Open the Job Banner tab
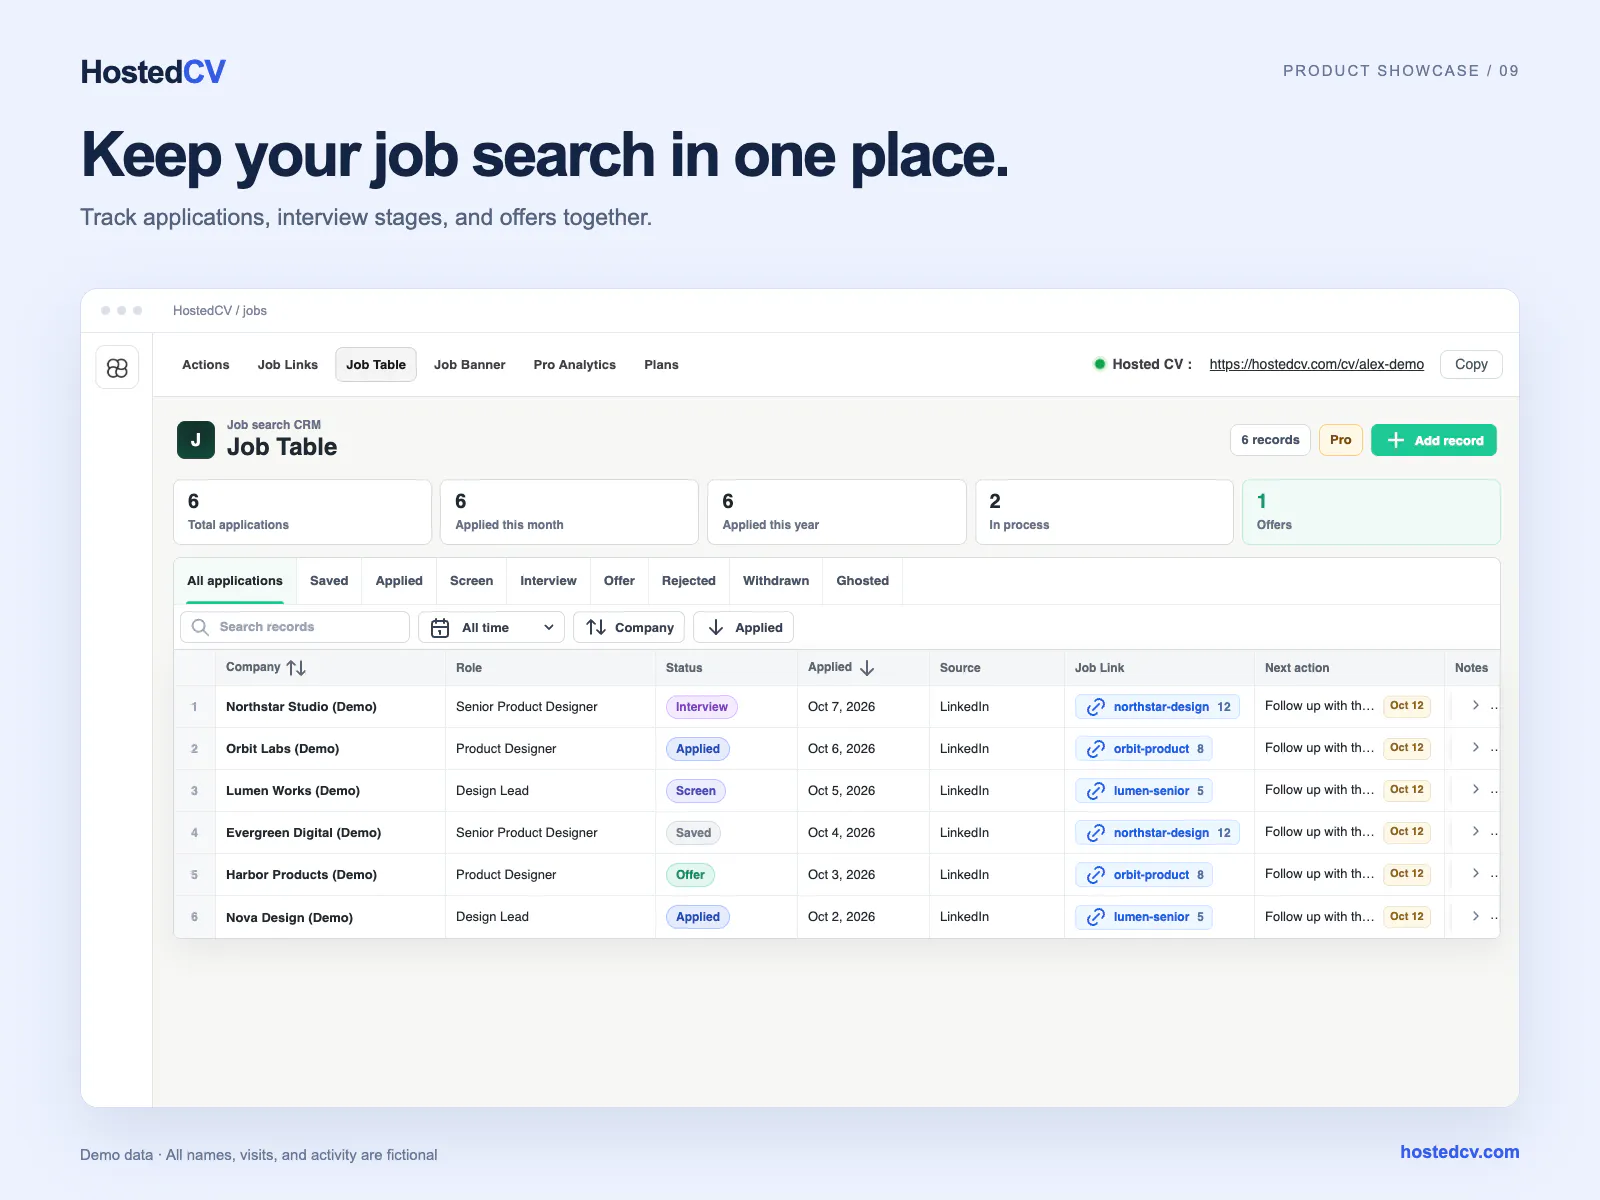The image size is (1600, 1200). pos(470,365)
